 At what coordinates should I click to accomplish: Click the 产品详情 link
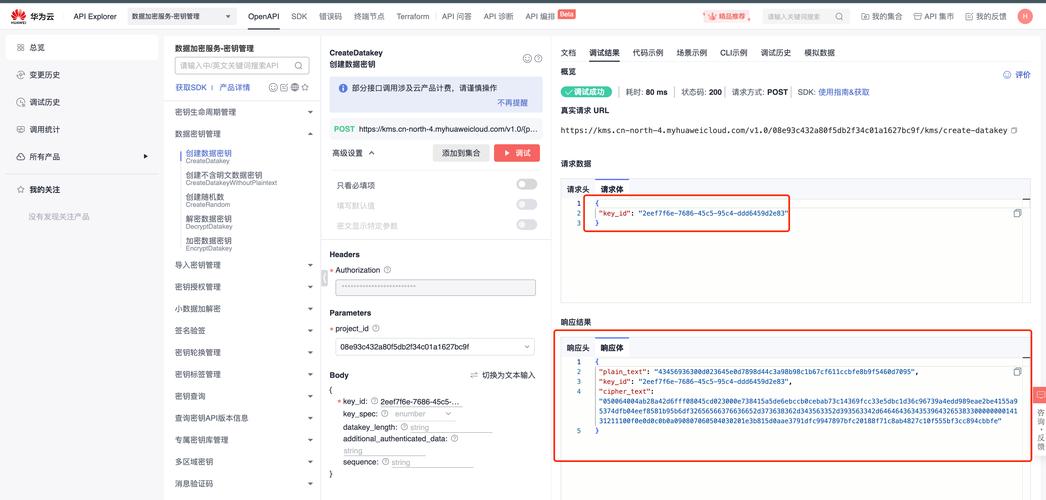[x=235, y=87]
